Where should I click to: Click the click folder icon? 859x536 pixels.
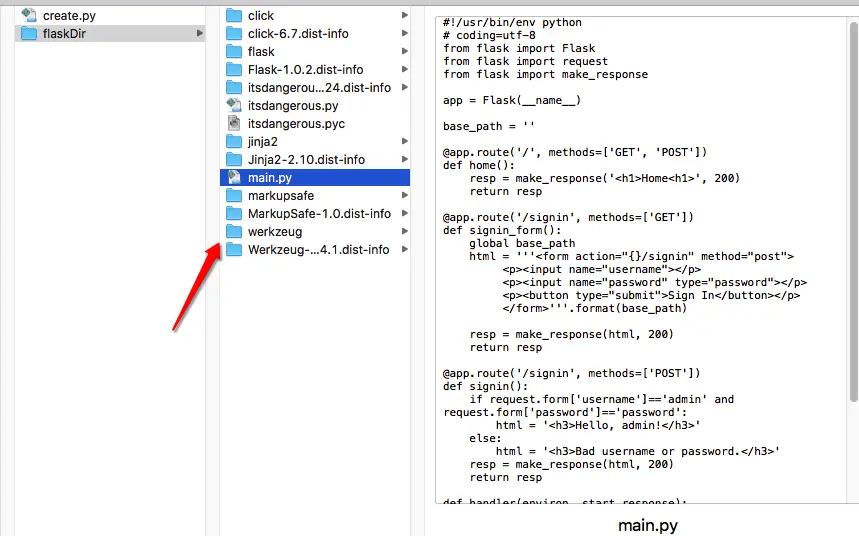234,15
